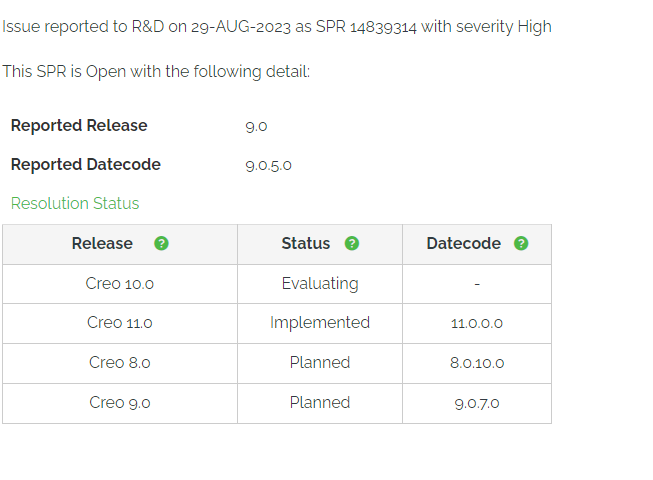Select the Status column header

point(306,244)
